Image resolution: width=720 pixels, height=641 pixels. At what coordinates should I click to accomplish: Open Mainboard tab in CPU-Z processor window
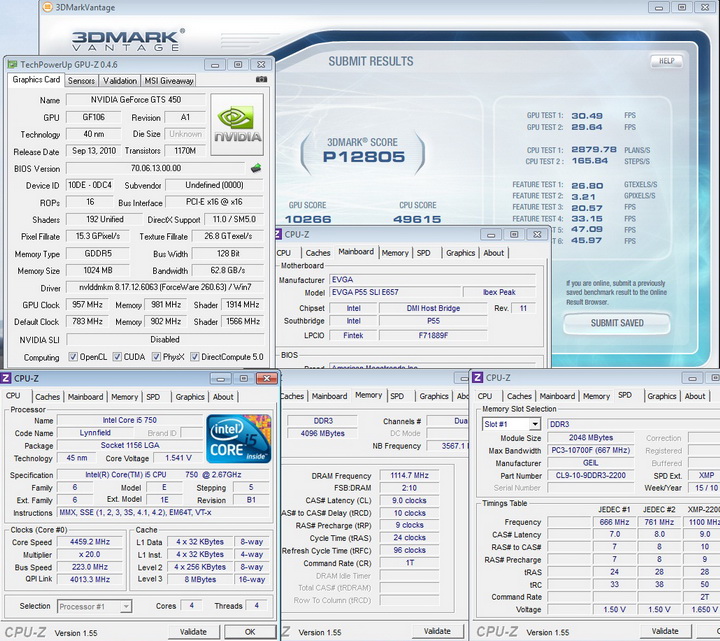85,397
